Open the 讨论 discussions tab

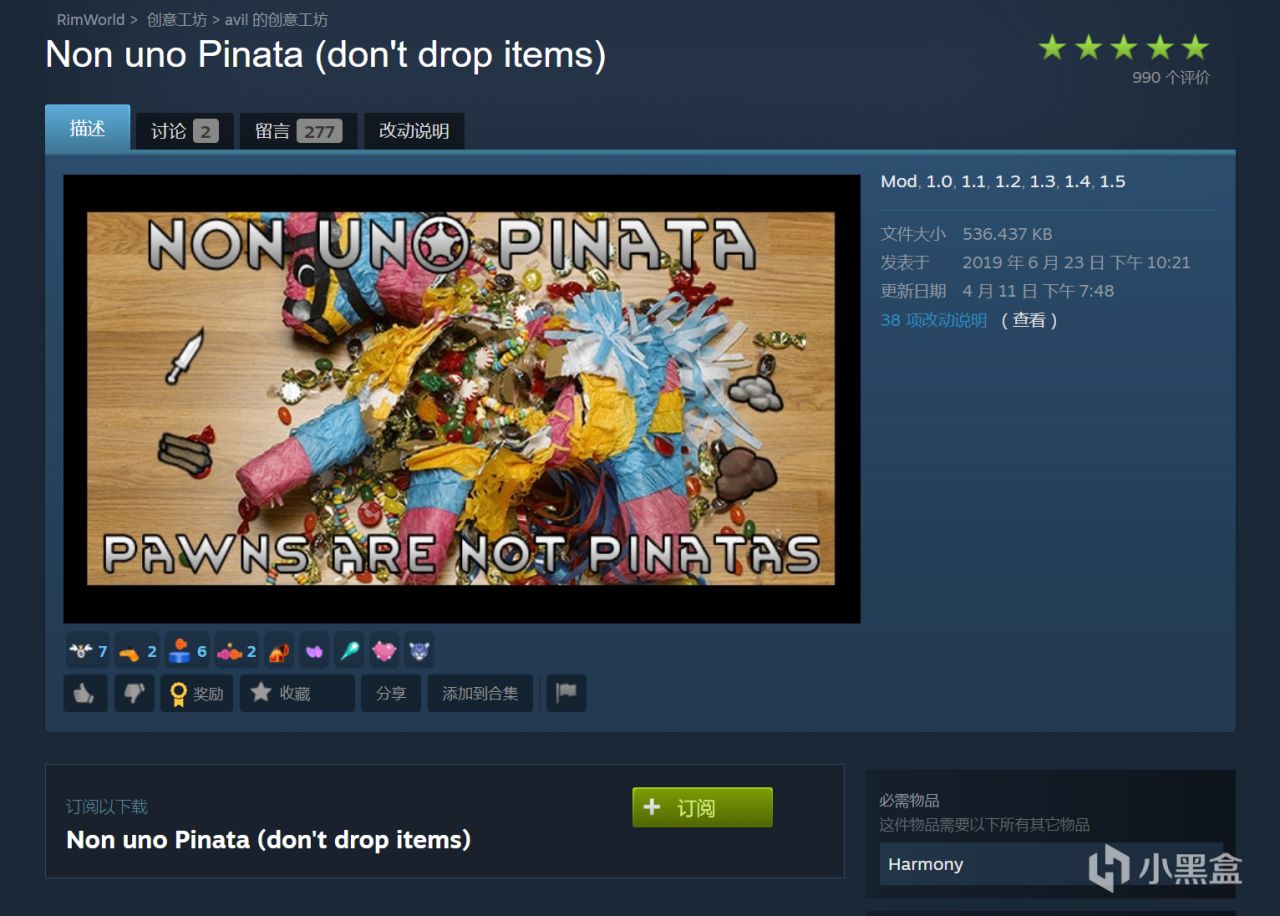coord(184,131)
